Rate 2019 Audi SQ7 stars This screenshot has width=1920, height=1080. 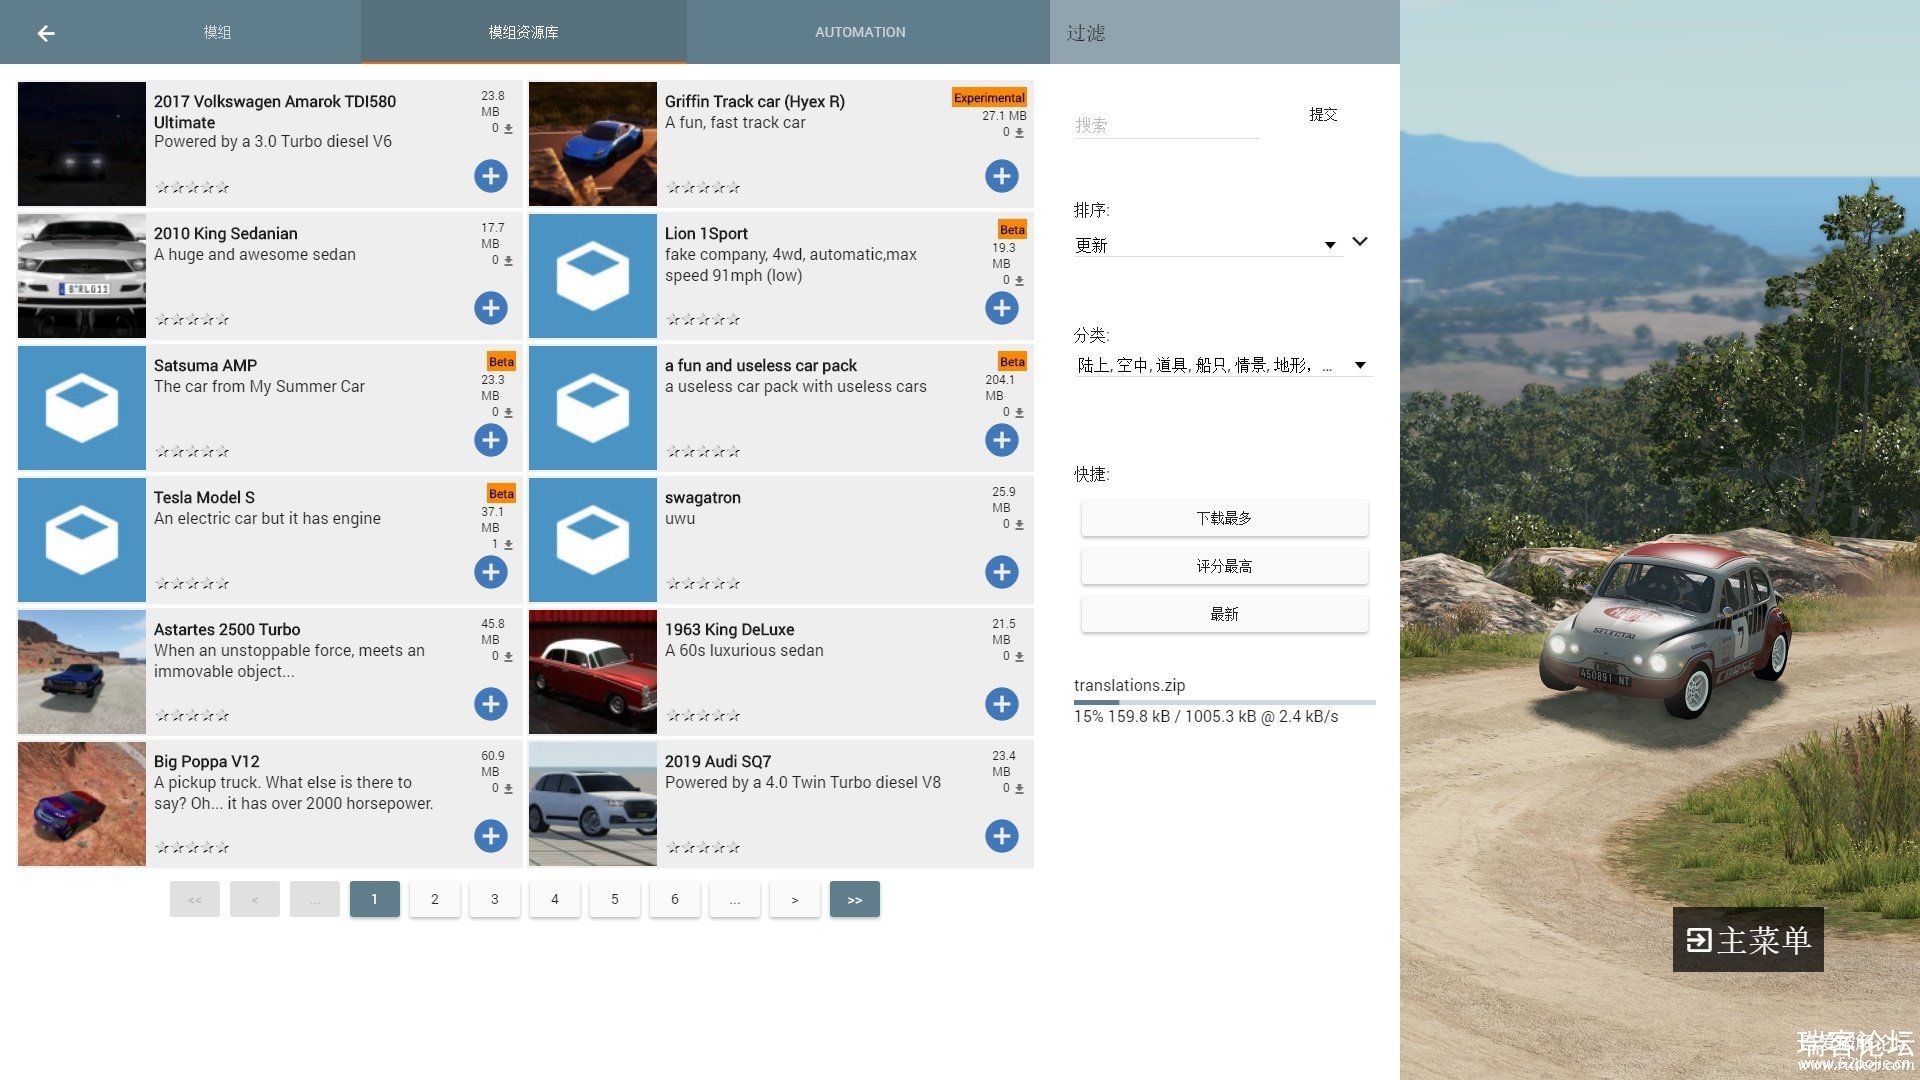point(703,847)
